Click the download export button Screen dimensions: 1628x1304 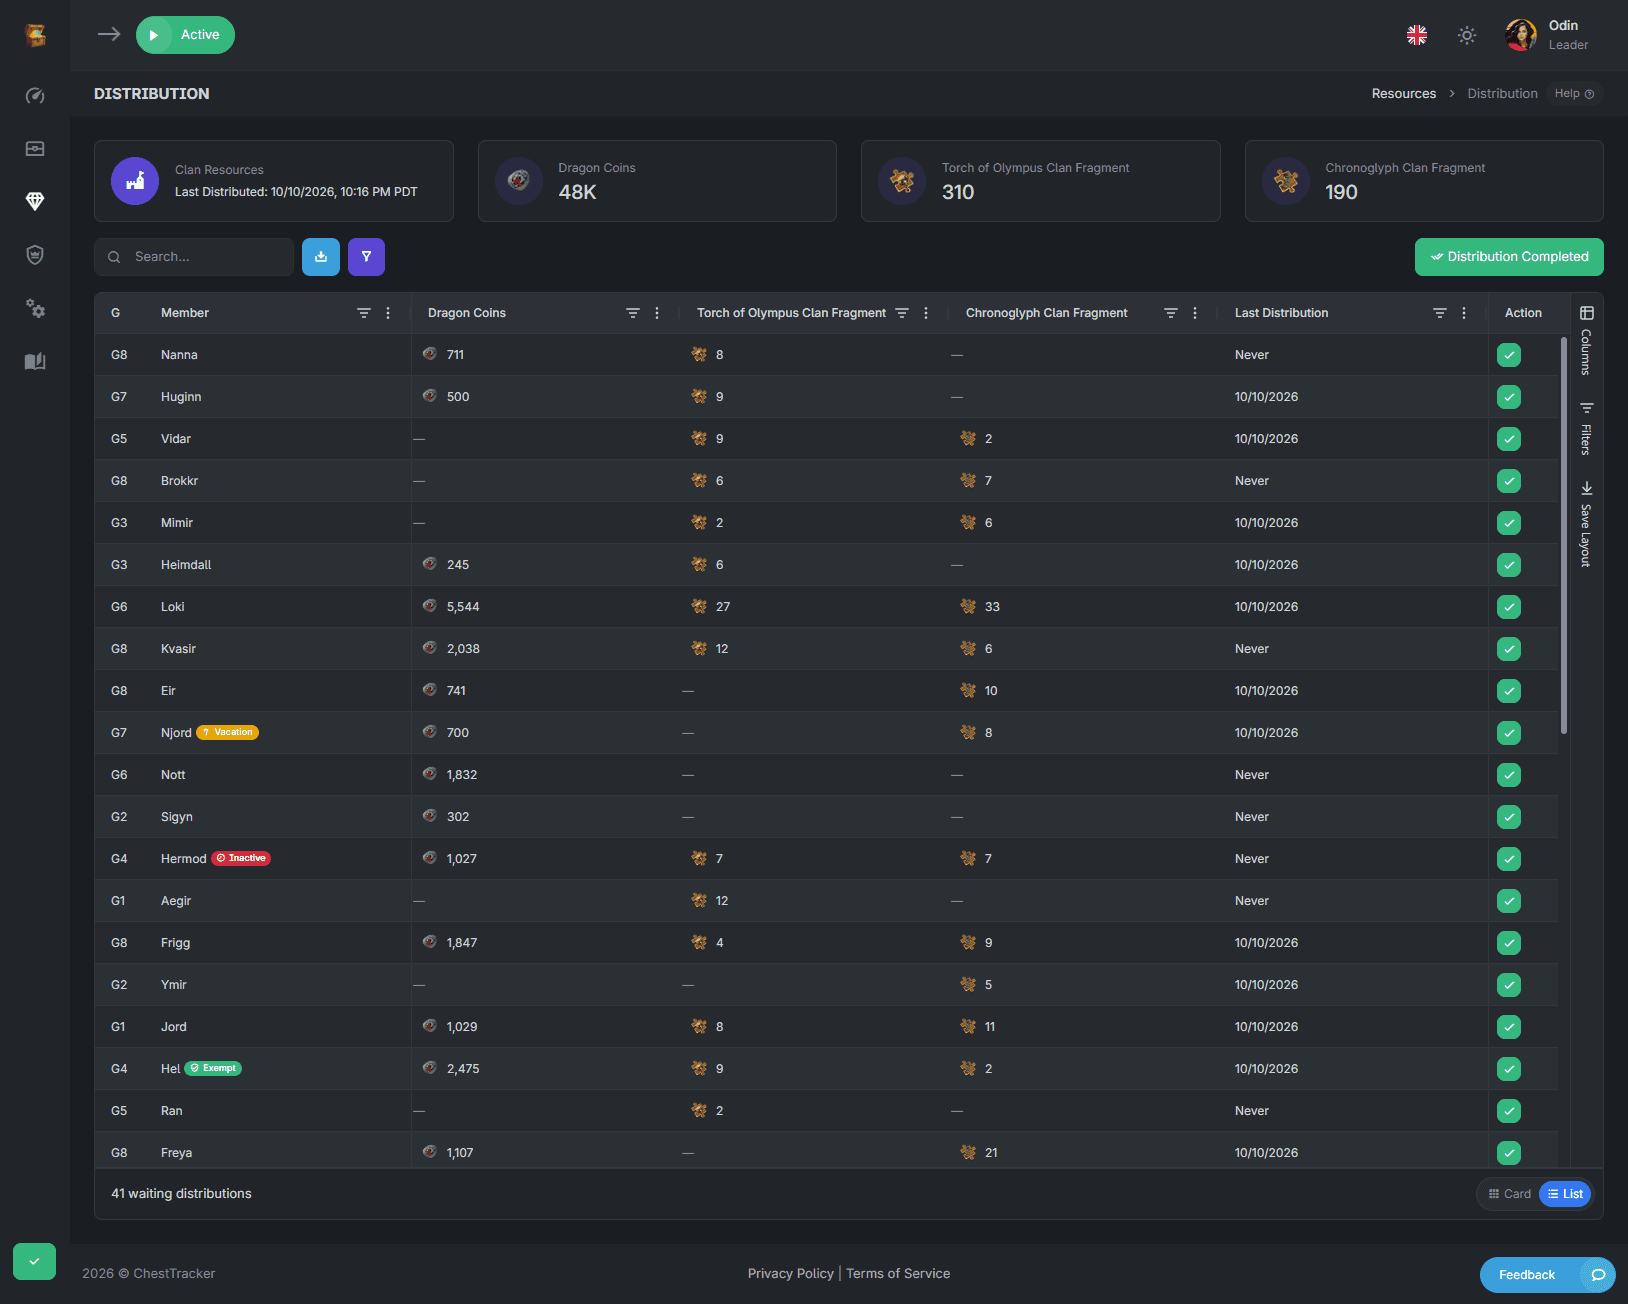(x=321, y=257)
